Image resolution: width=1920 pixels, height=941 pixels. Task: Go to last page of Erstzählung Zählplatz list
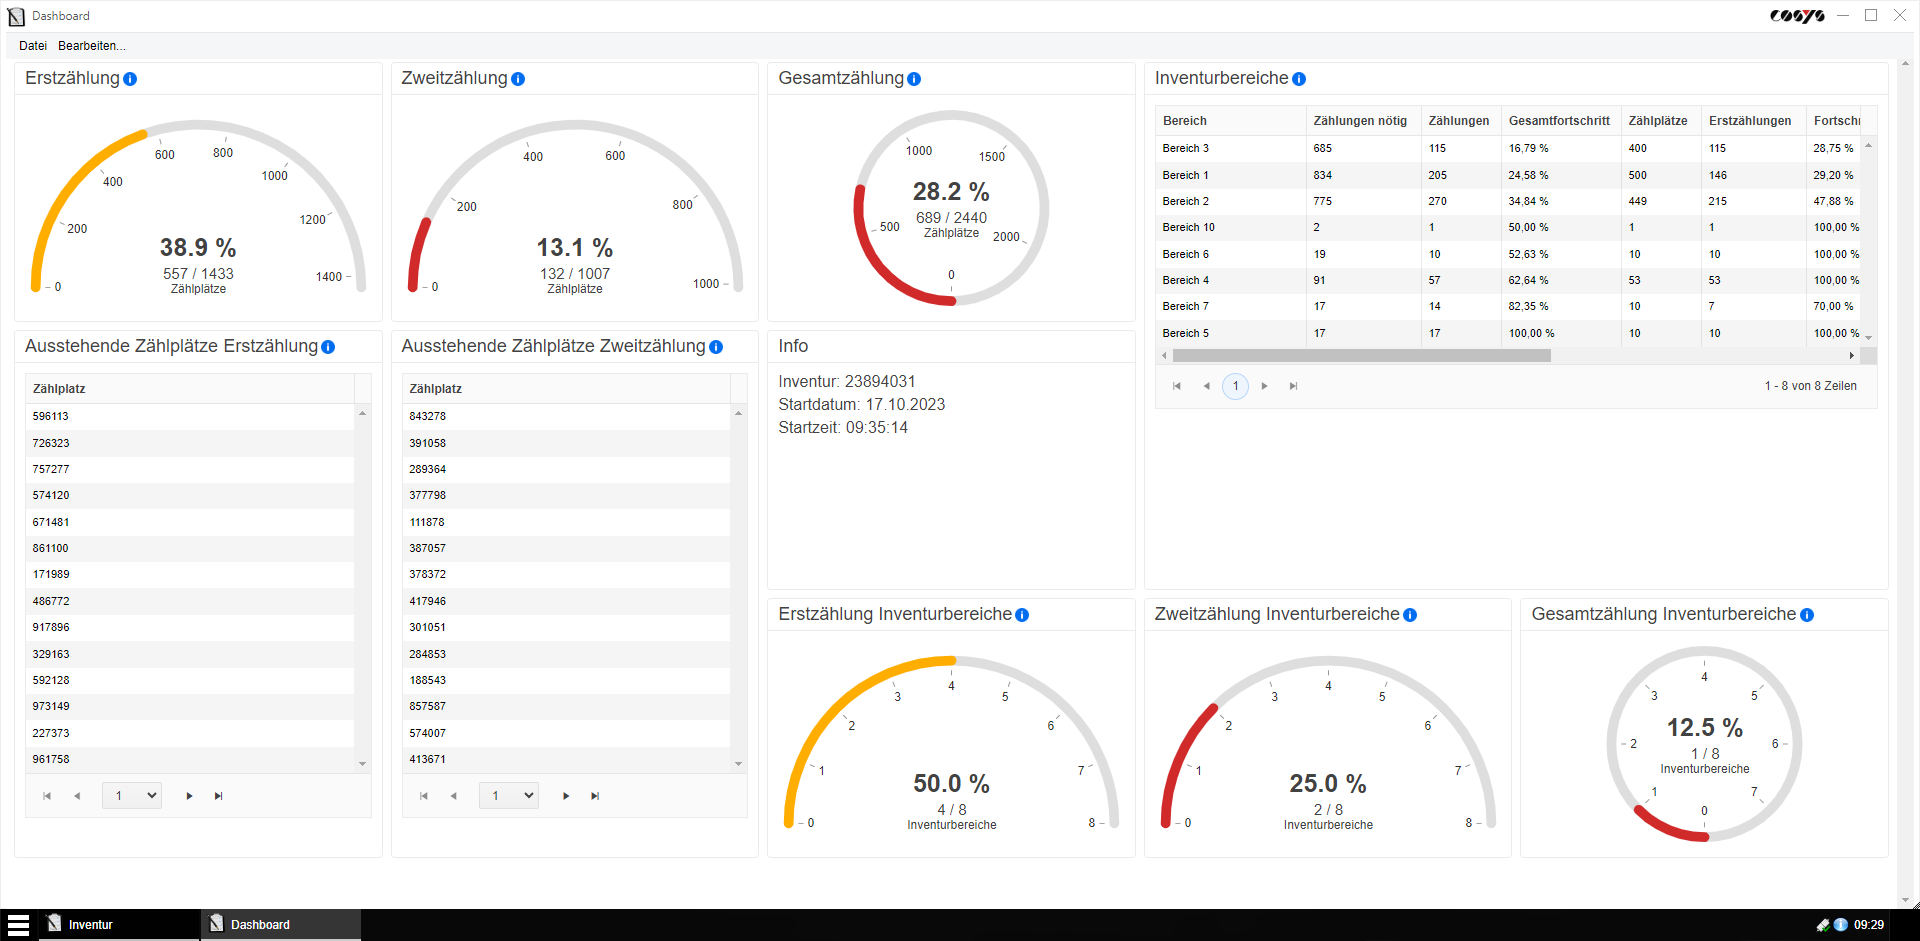[218, 796]
